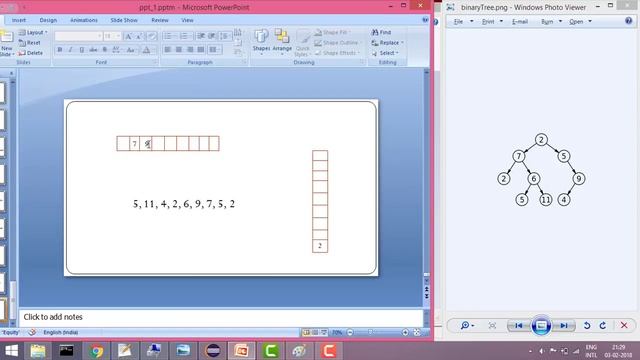This screenshot has width=640, height=360.
Task: Click Decrease List Level icon
Action: tap(201, 36)
